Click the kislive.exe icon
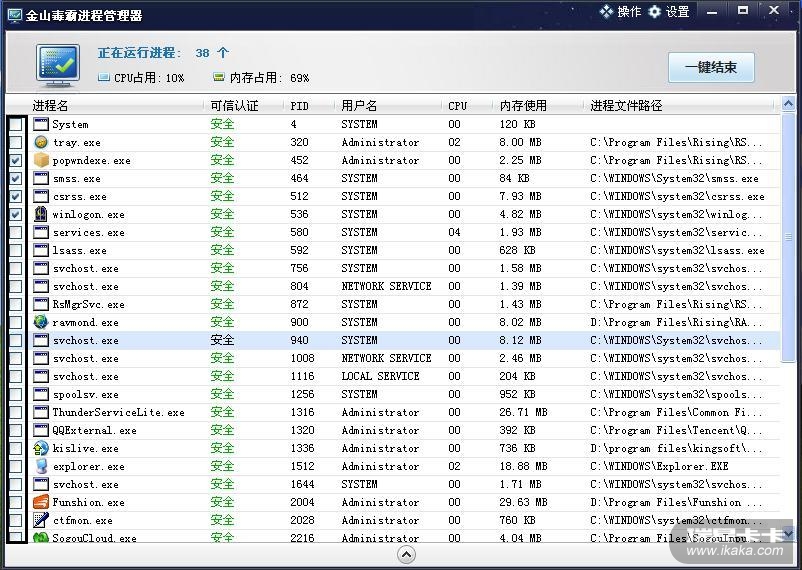Screen dimensions: 802x570 pyautogui.click(x=41, y=448)
